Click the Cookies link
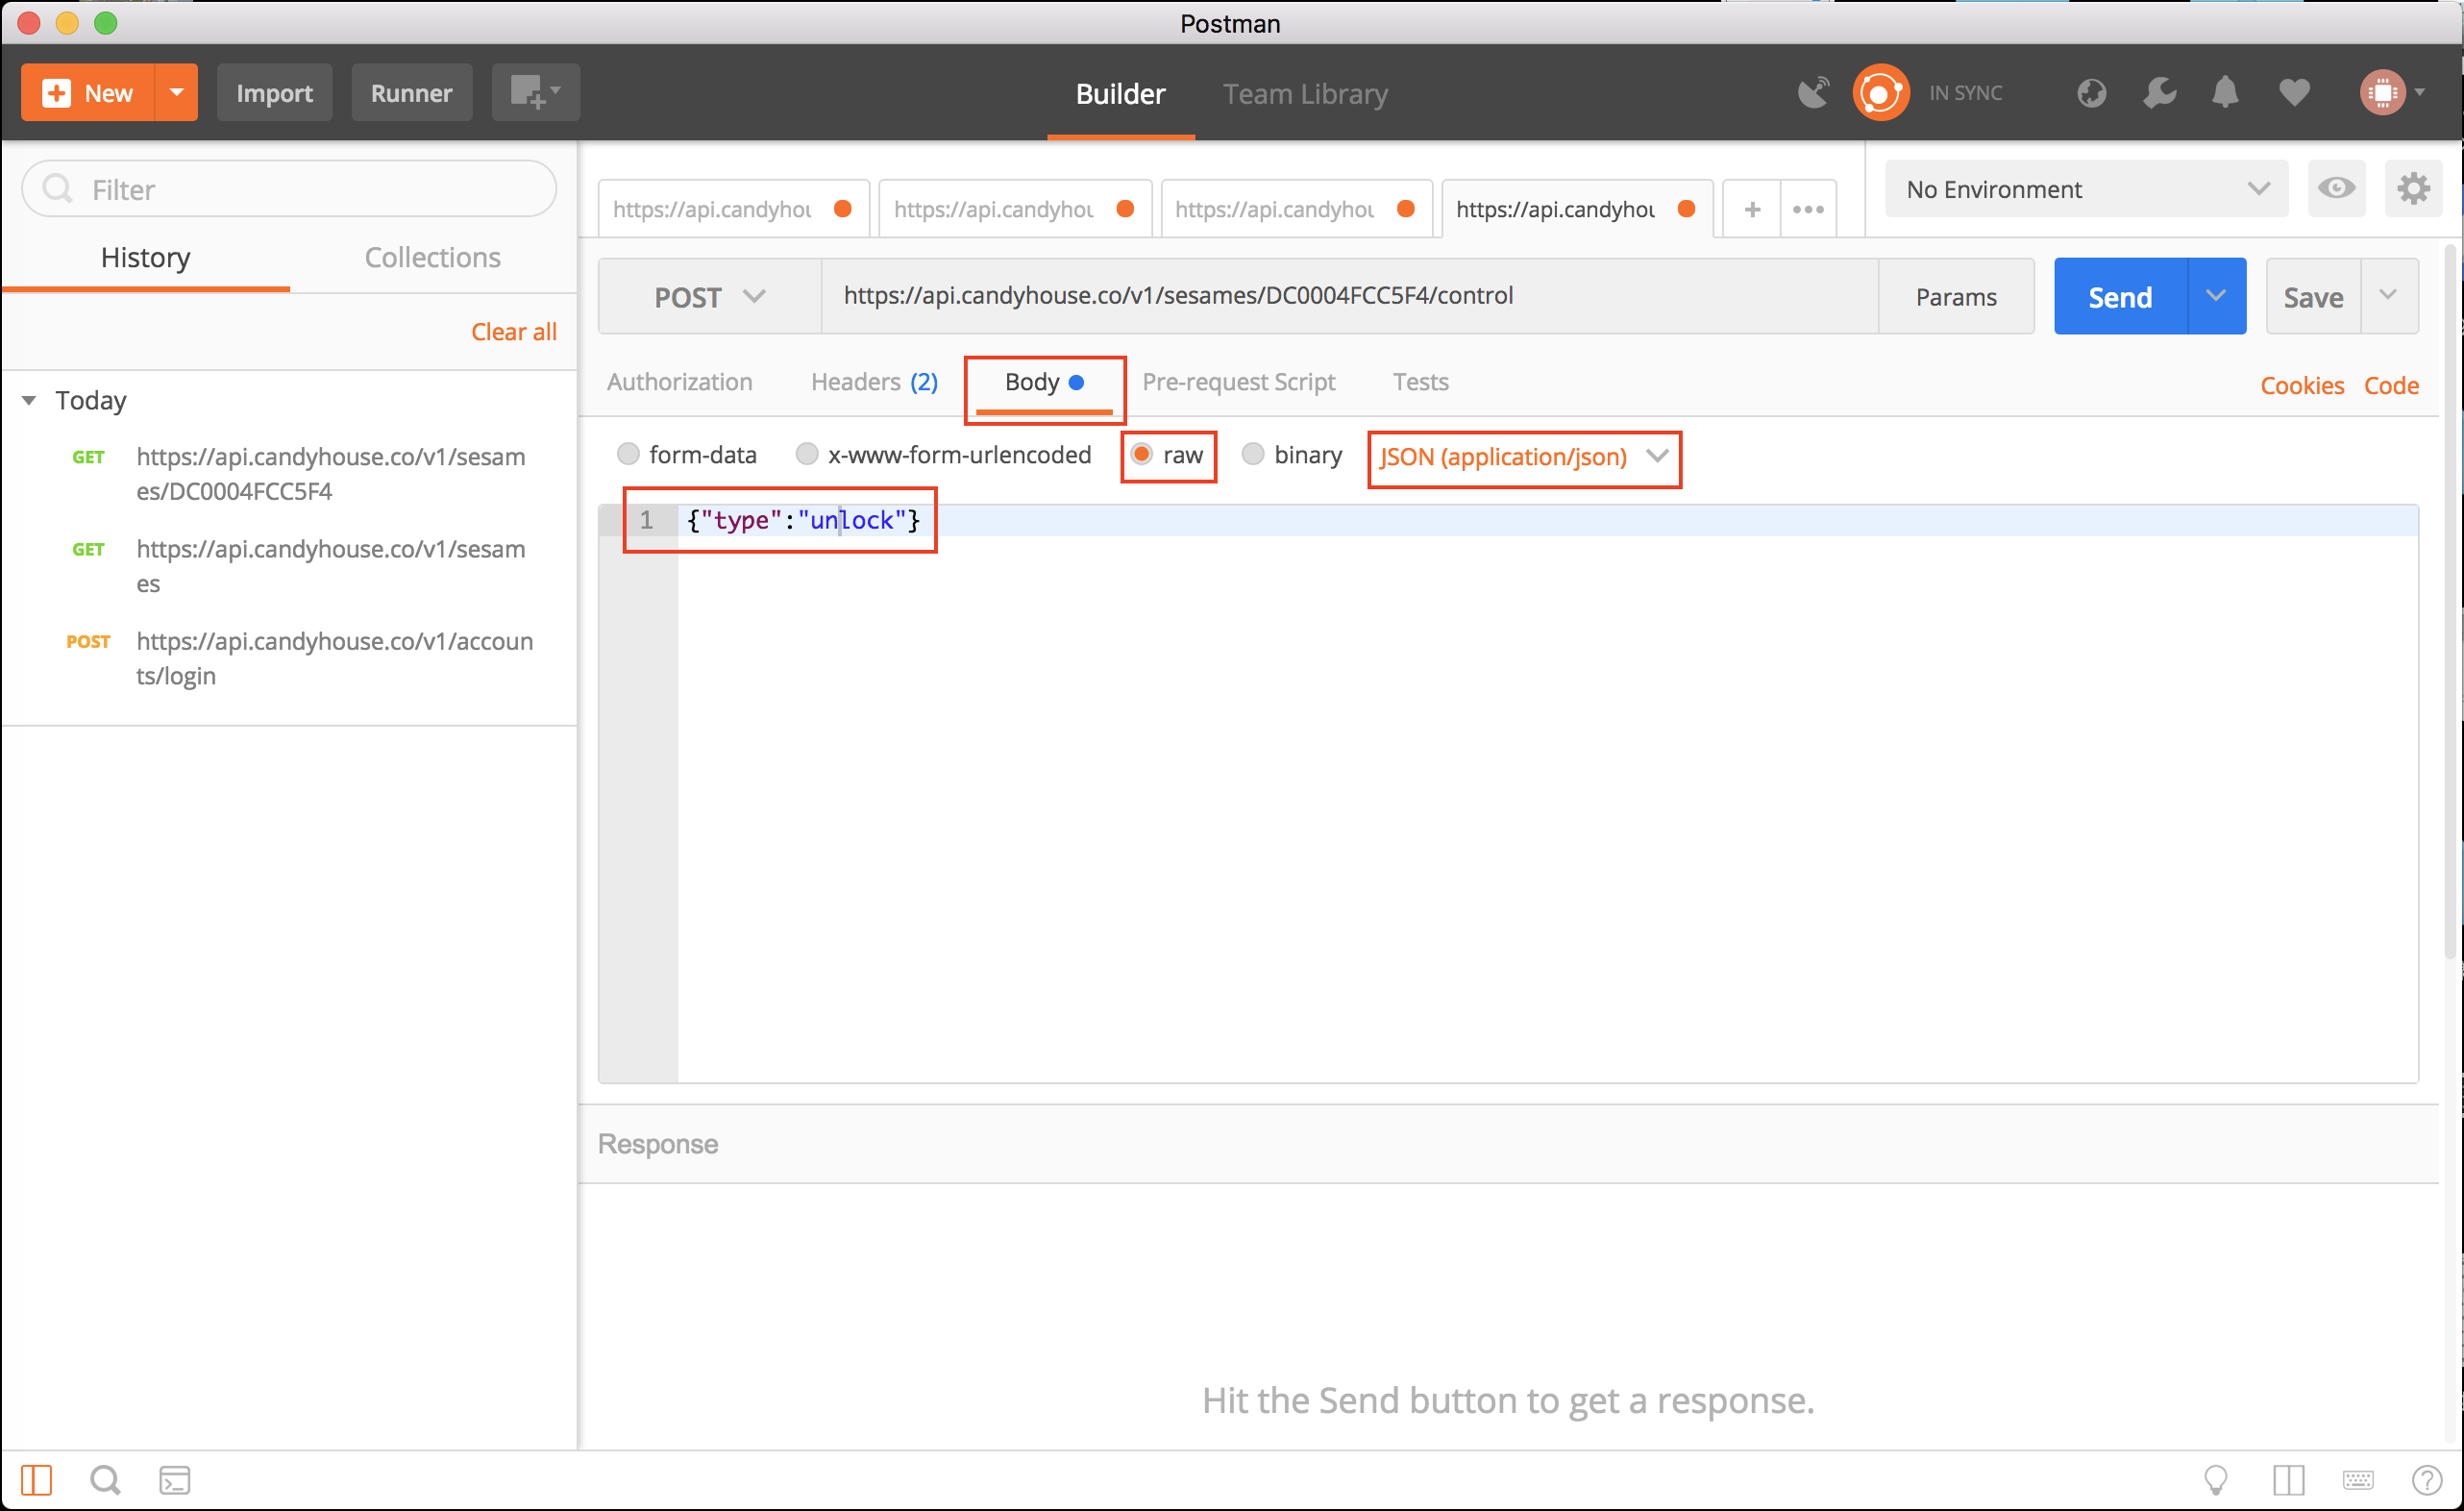 [x=2302, y=386]
